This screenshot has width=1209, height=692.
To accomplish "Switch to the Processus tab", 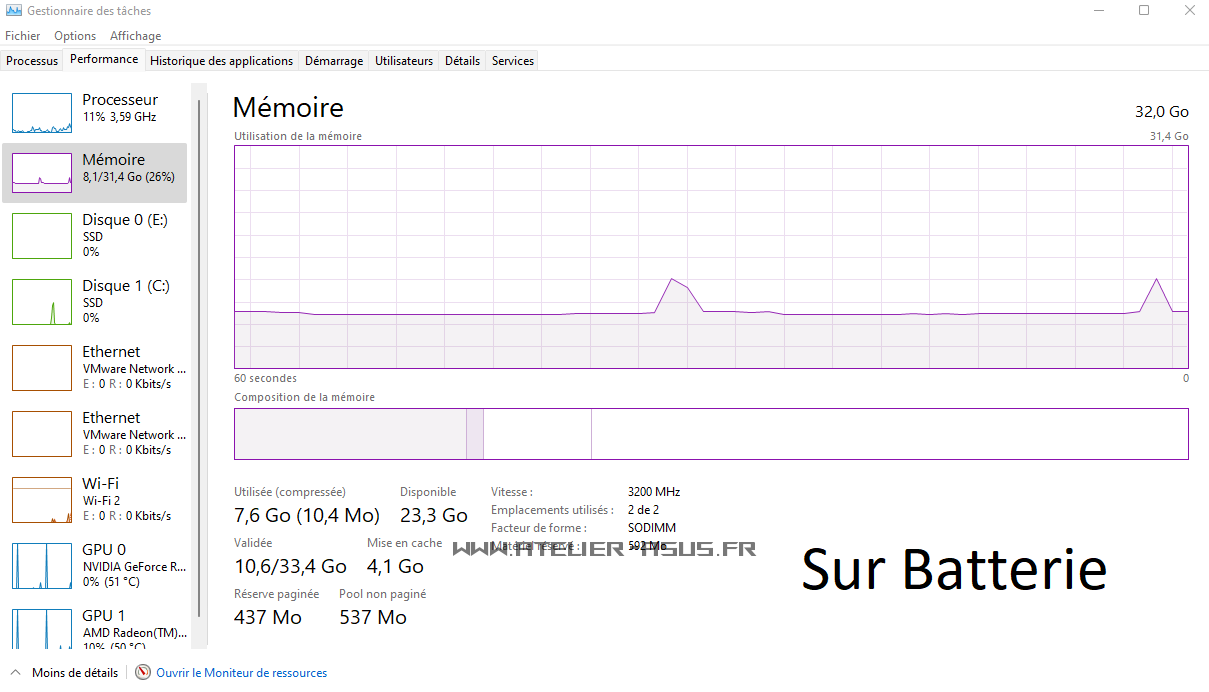I will tap(32, 61).
